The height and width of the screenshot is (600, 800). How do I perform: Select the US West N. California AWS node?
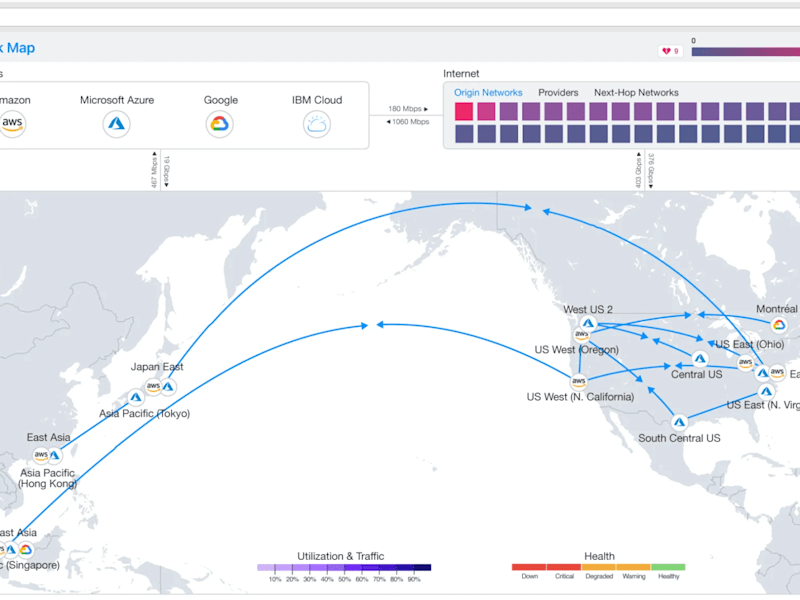(579, 381)
